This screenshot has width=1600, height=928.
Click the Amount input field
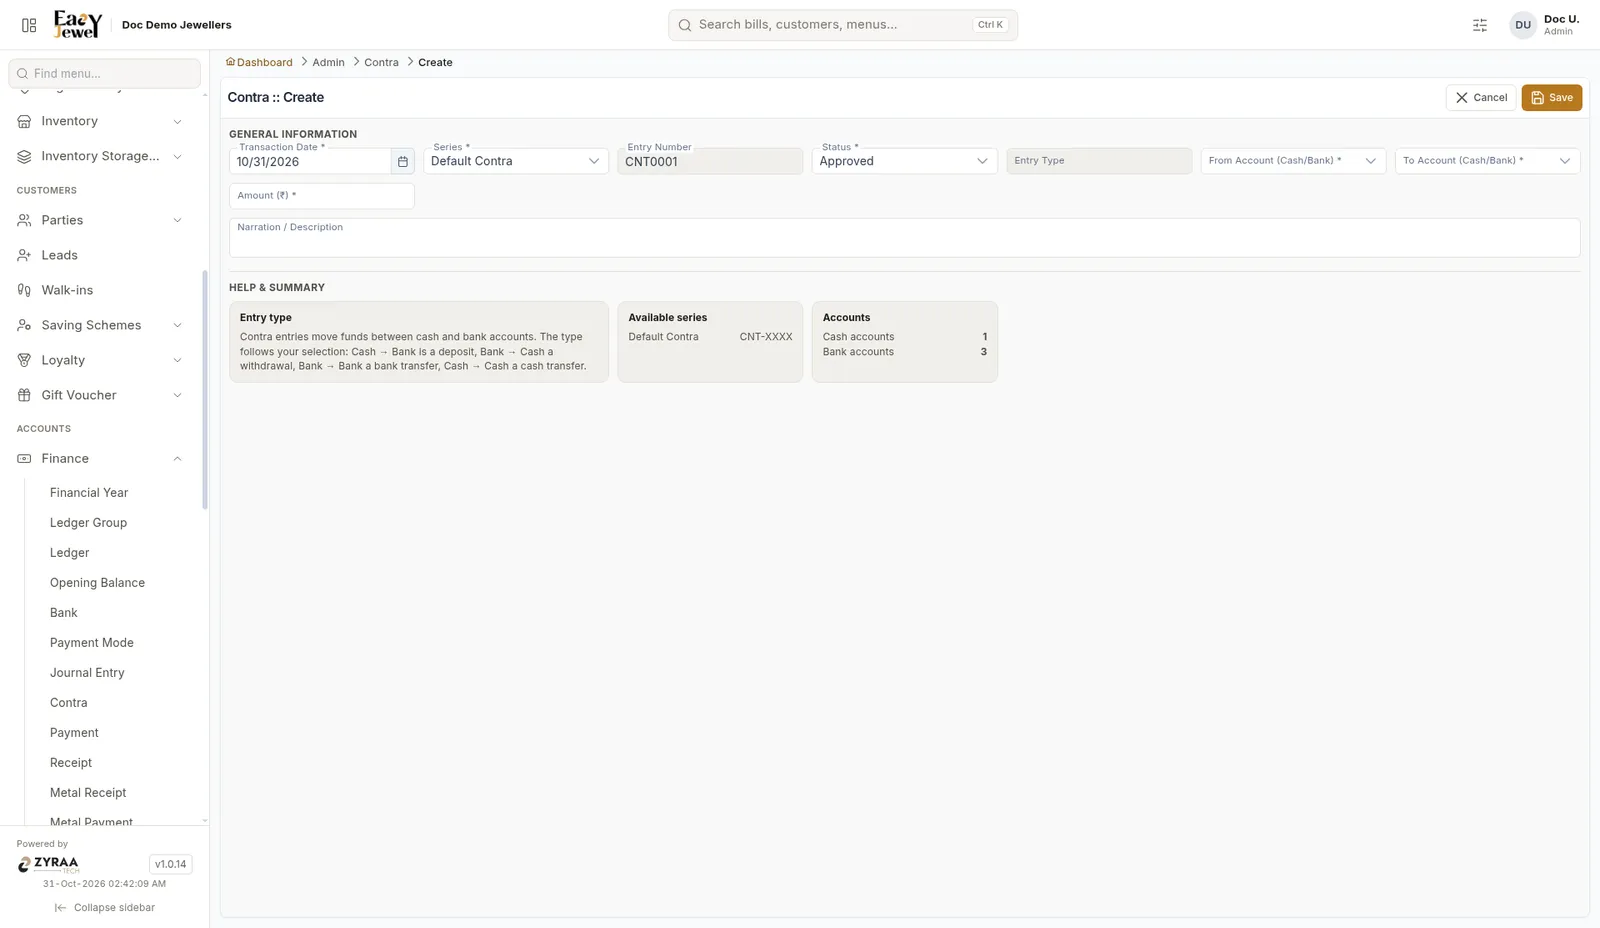click(322, 196)
